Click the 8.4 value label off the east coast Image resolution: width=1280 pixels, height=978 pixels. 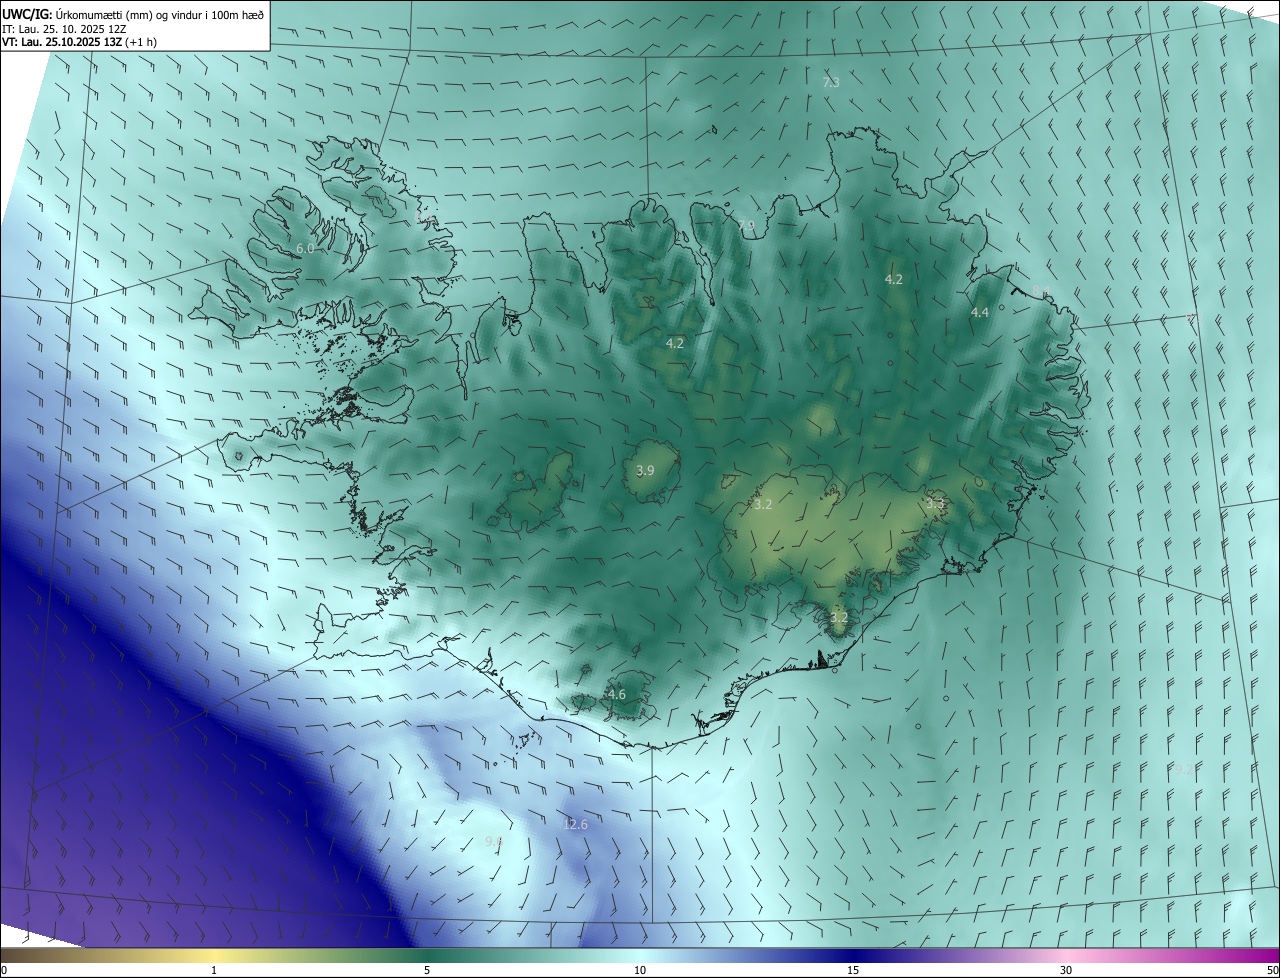pos(1041,292)
